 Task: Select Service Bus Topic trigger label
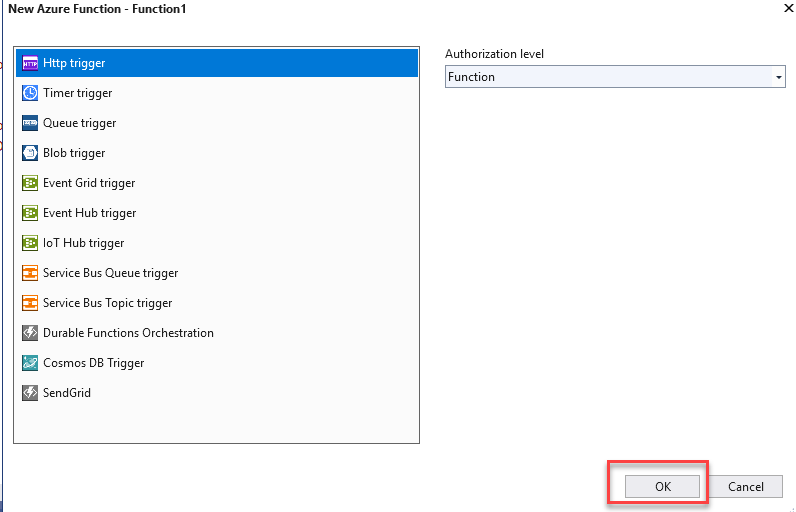click(108, 303)
